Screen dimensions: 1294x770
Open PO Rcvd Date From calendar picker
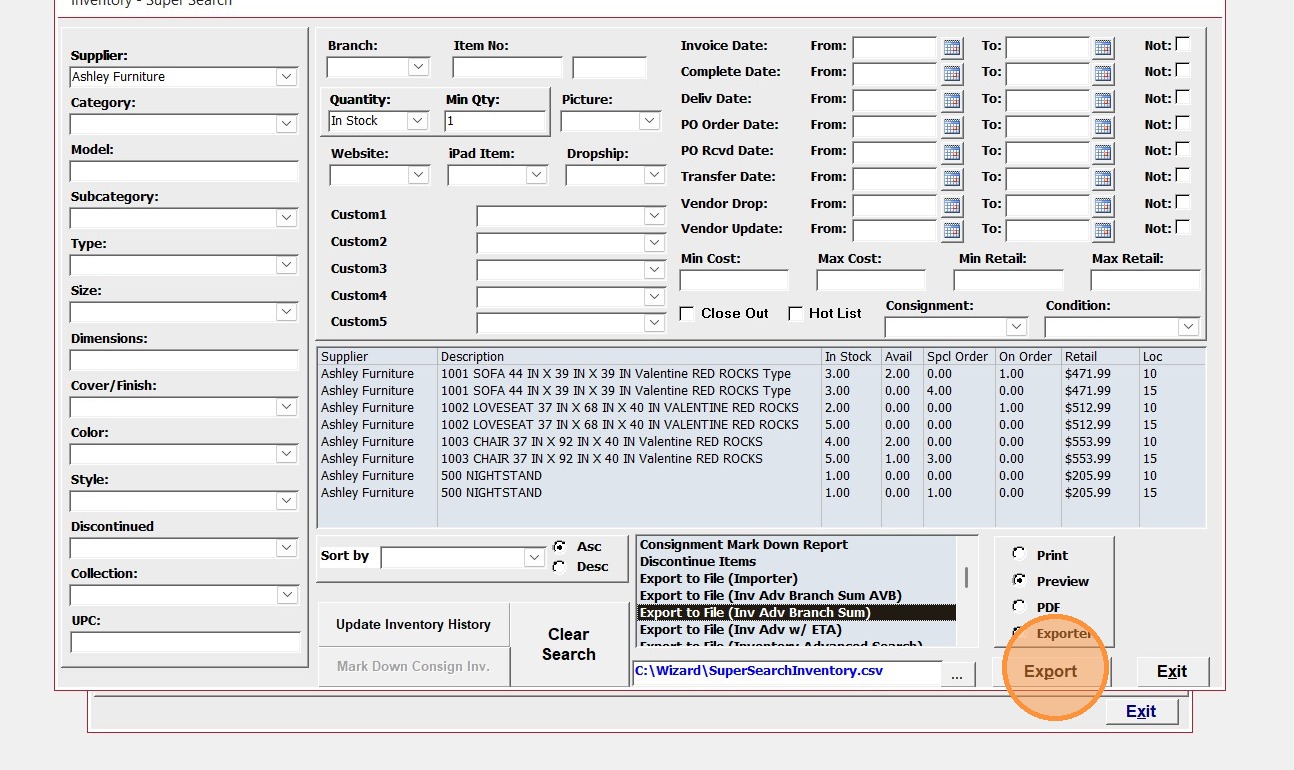pyautogui.click(x=951, y=152)
